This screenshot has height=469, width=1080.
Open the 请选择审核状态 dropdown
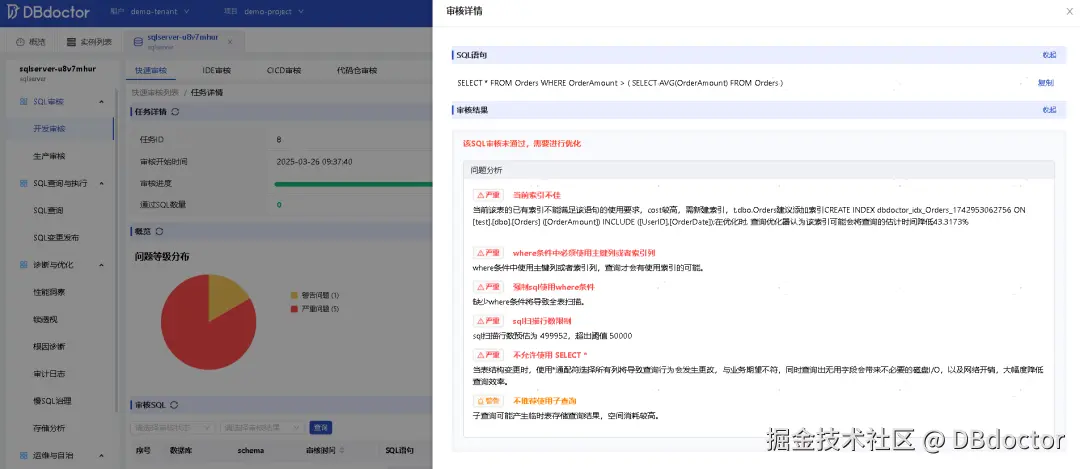click(172, 428)
